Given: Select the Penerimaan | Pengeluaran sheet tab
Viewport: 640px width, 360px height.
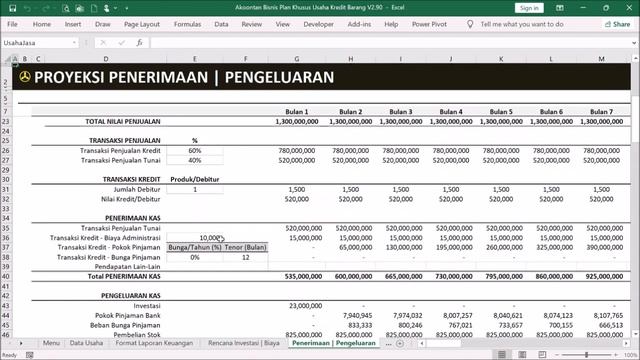Looking at the screenshot, I should point(333,343).
